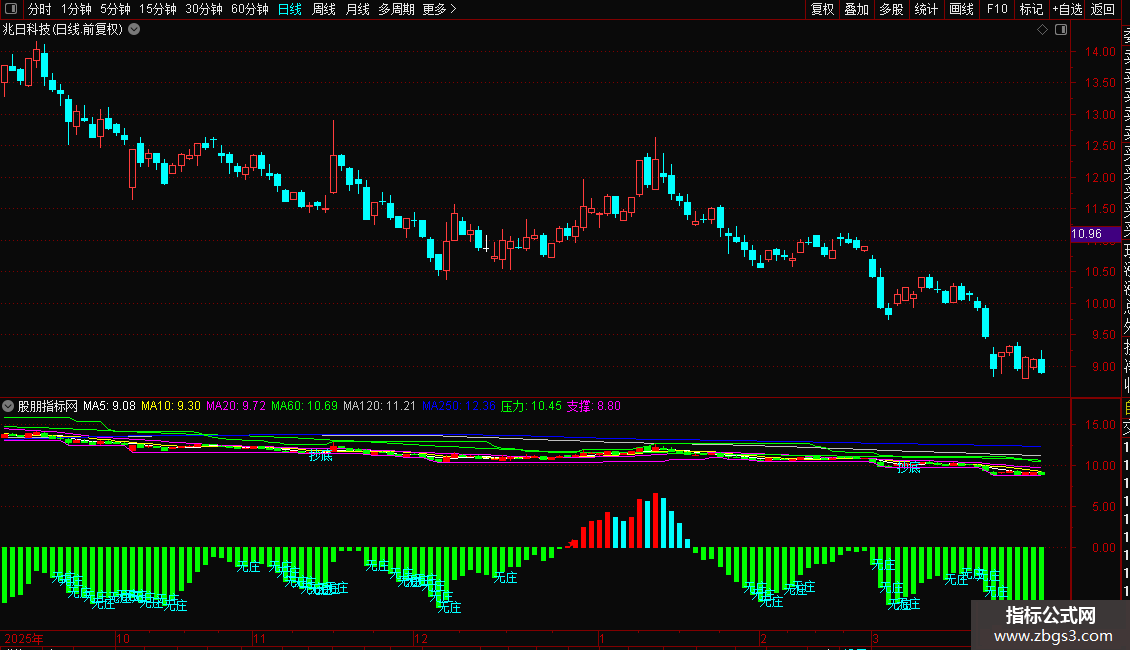Click the panel layout icon at top-left
The image size is (1130, 650).
(x=11, y=9)
